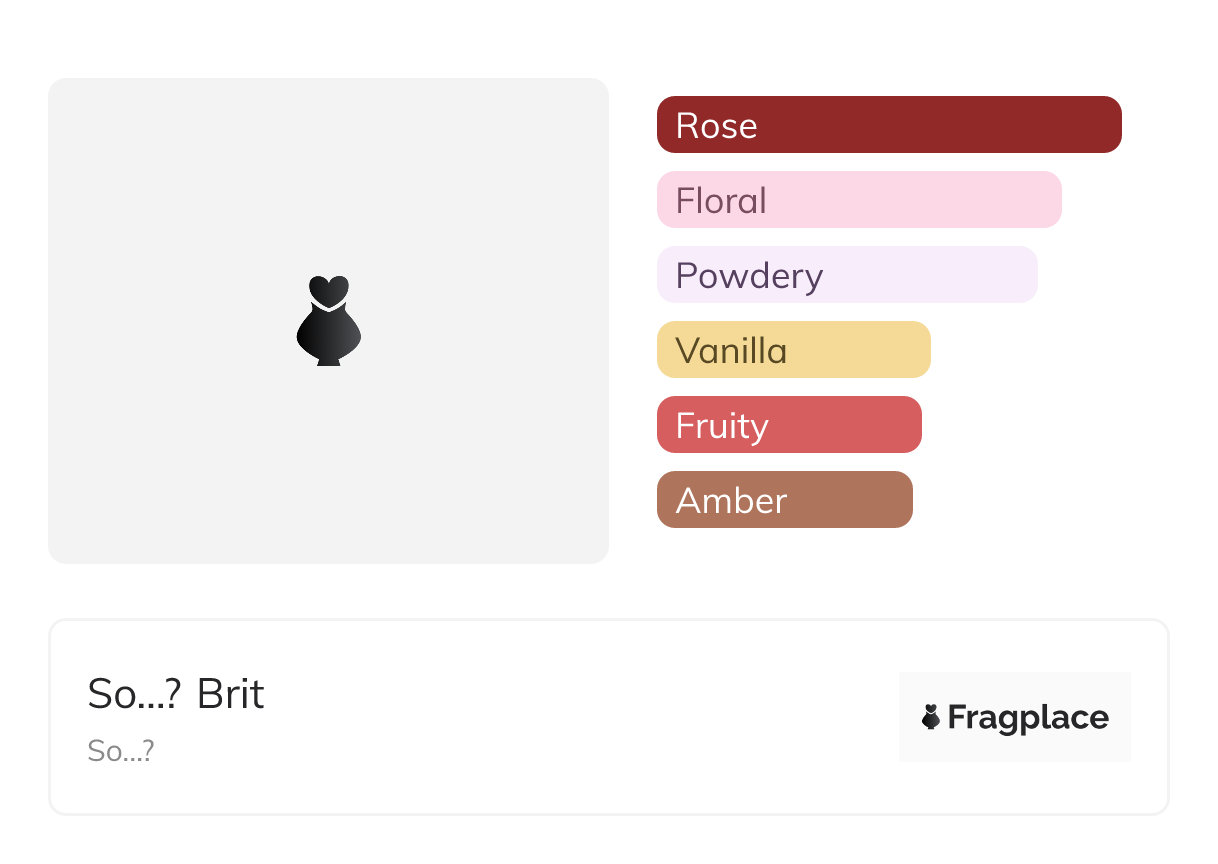The height and width of the screenshot is (864, 1218).
Task: Click the word "Amber" label
Action: point(731,501)
